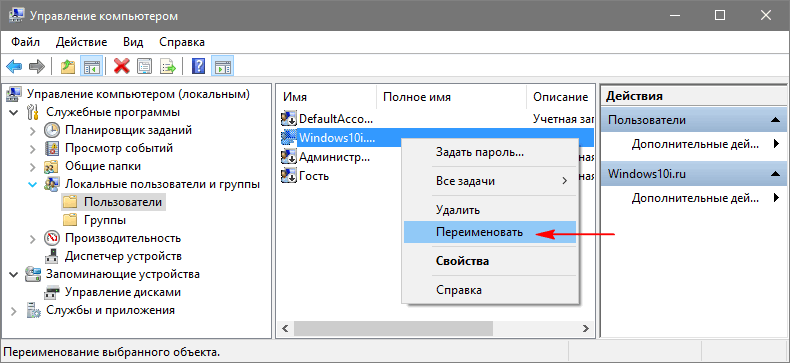This screenshot has width=790, height=363.
Task: Choose Переименовать in the context menu
Action: pos(490,232)
